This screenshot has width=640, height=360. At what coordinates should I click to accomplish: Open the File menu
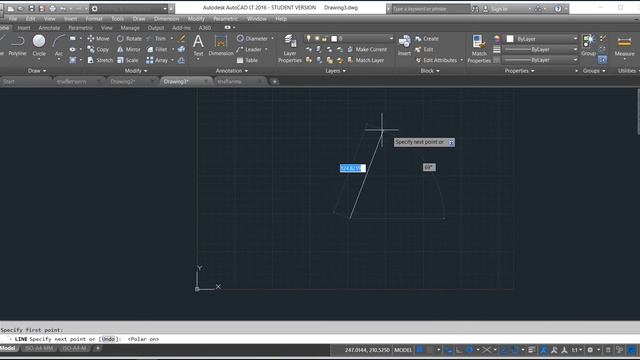13,19
